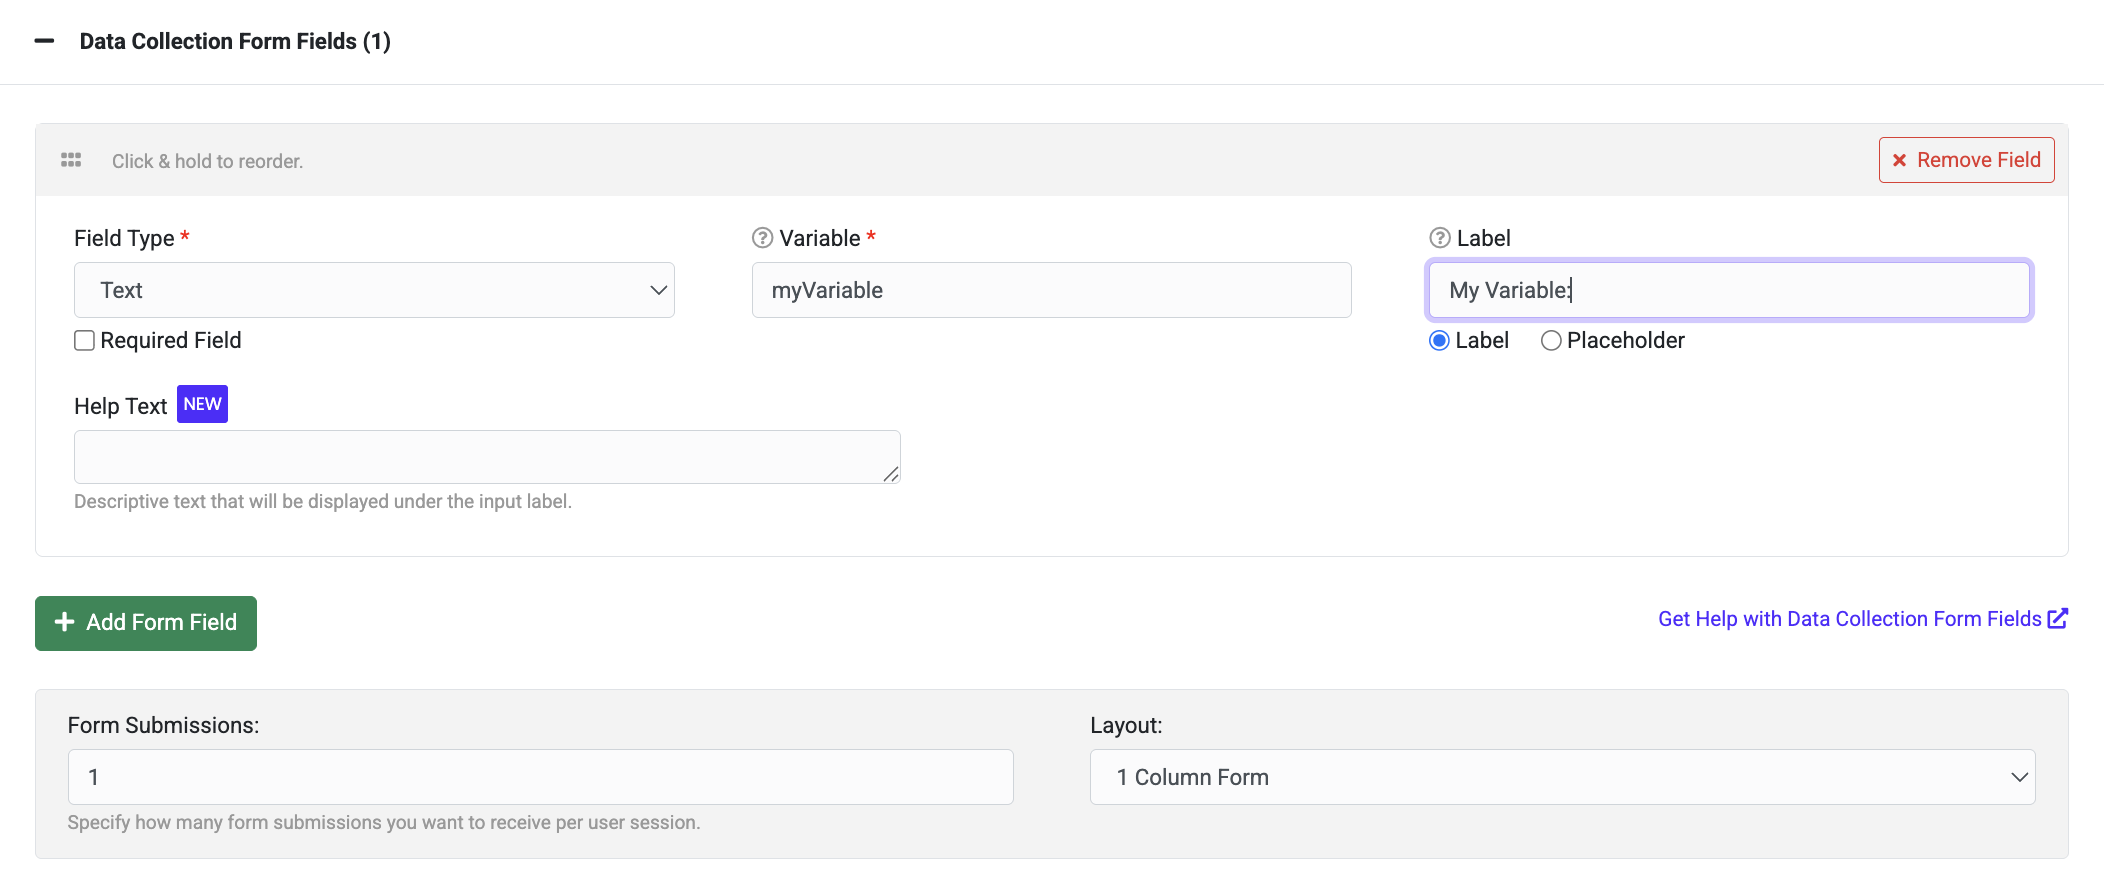Screen dimensions: 2104x896
Task: Click the Variable help question mark icon
Action: [762, 238]
